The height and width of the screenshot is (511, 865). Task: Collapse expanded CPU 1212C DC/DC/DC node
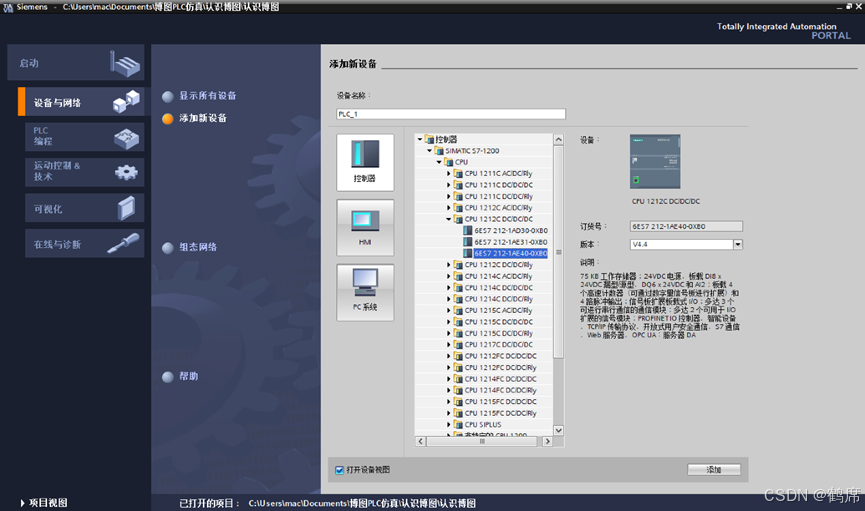pyautogui.click(x=448, y=219)
